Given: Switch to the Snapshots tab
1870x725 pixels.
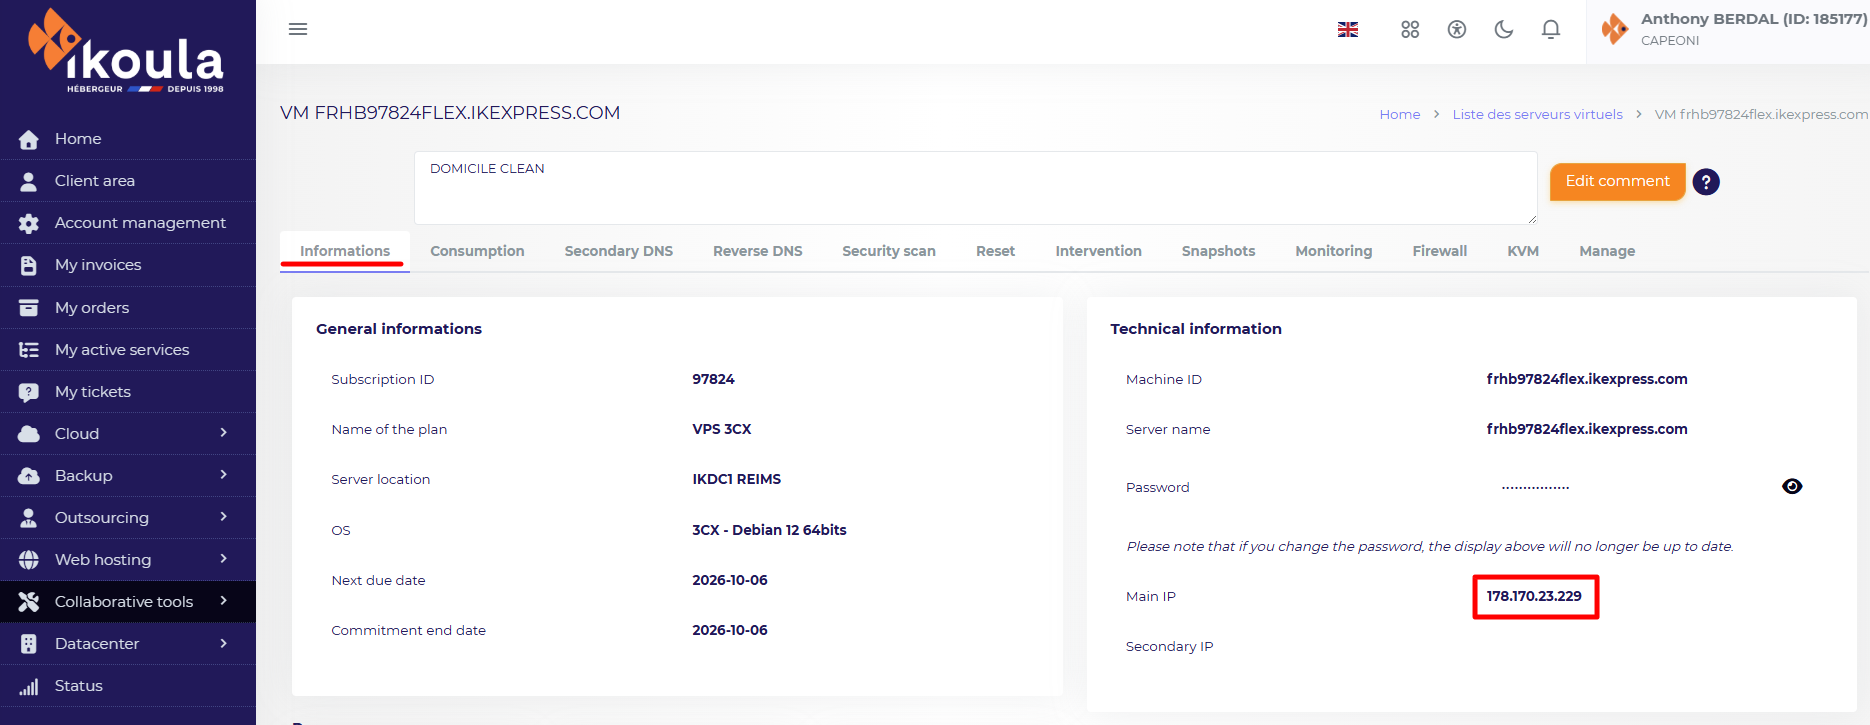Looking at the screenshot, I should 1219,251.
